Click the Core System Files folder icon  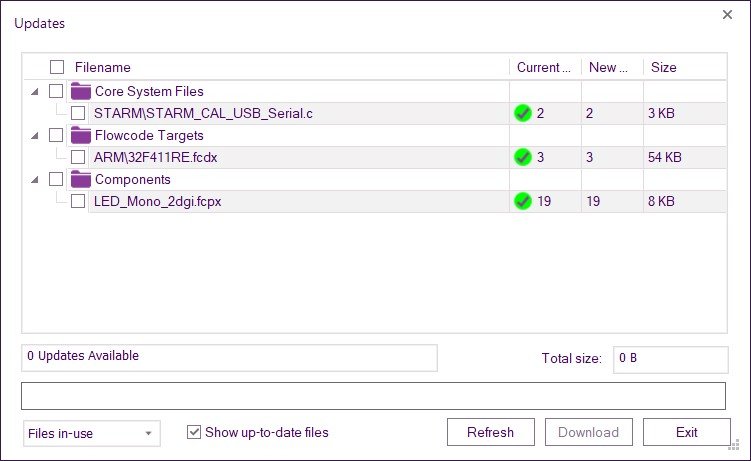click(x=80, y=91)
